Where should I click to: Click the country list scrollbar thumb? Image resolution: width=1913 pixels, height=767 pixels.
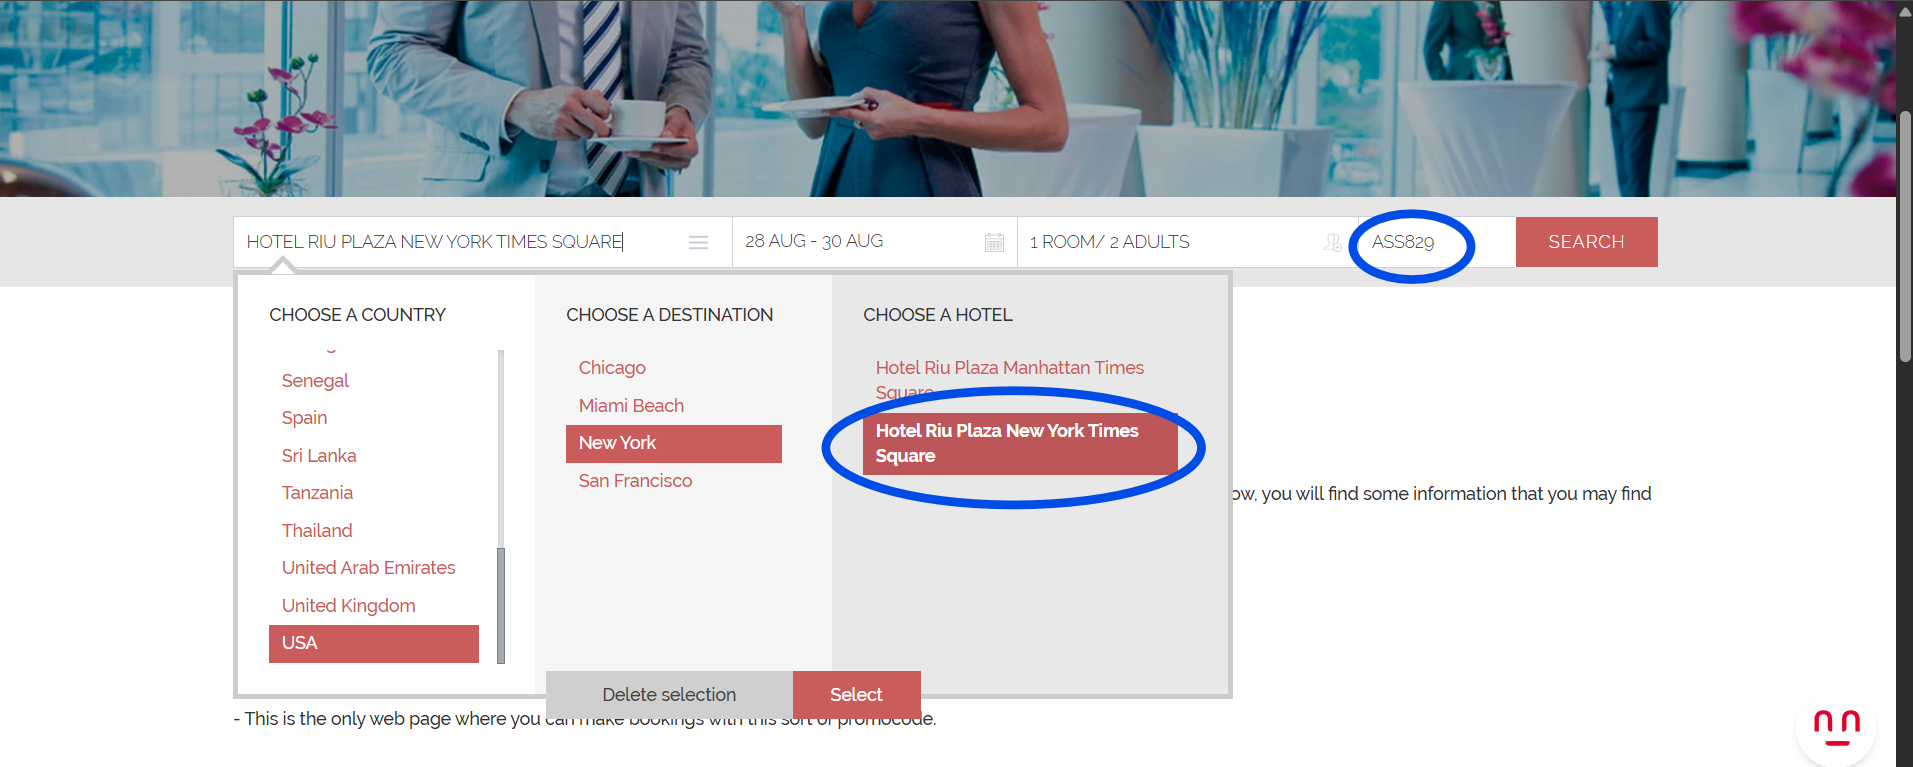point(501,606)
